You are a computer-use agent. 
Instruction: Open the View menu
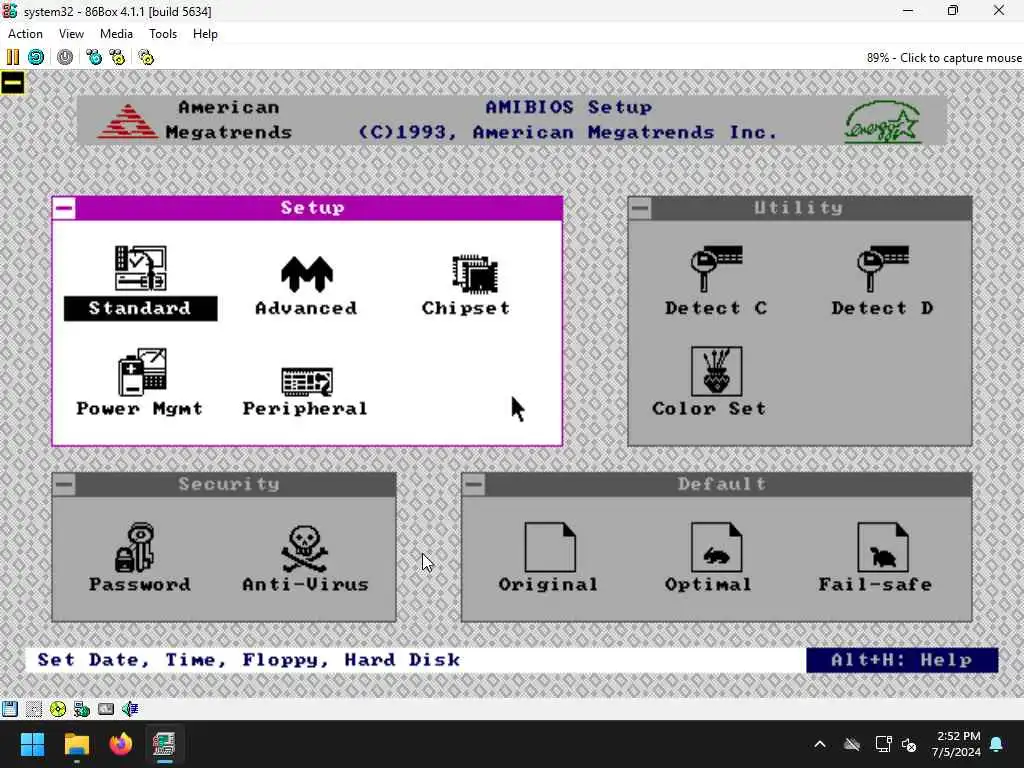pos(71,34)
